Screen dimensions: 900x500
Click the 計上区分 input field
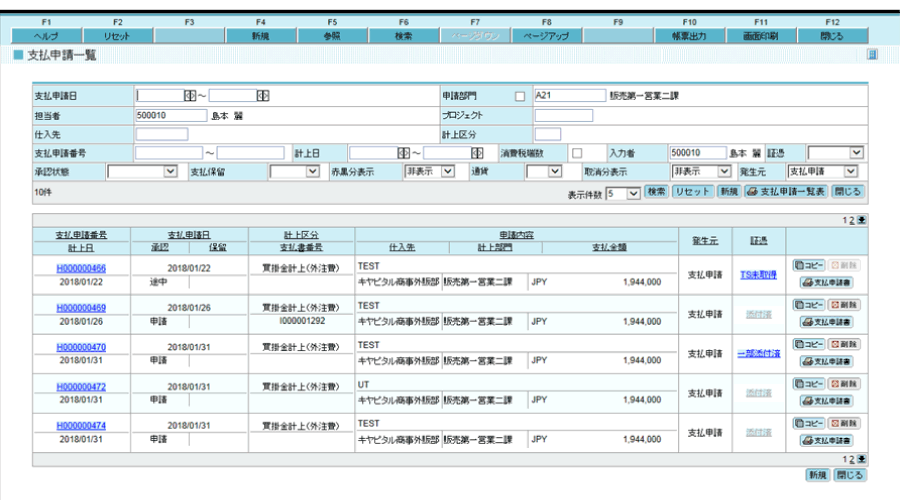(x=548, y=134)
